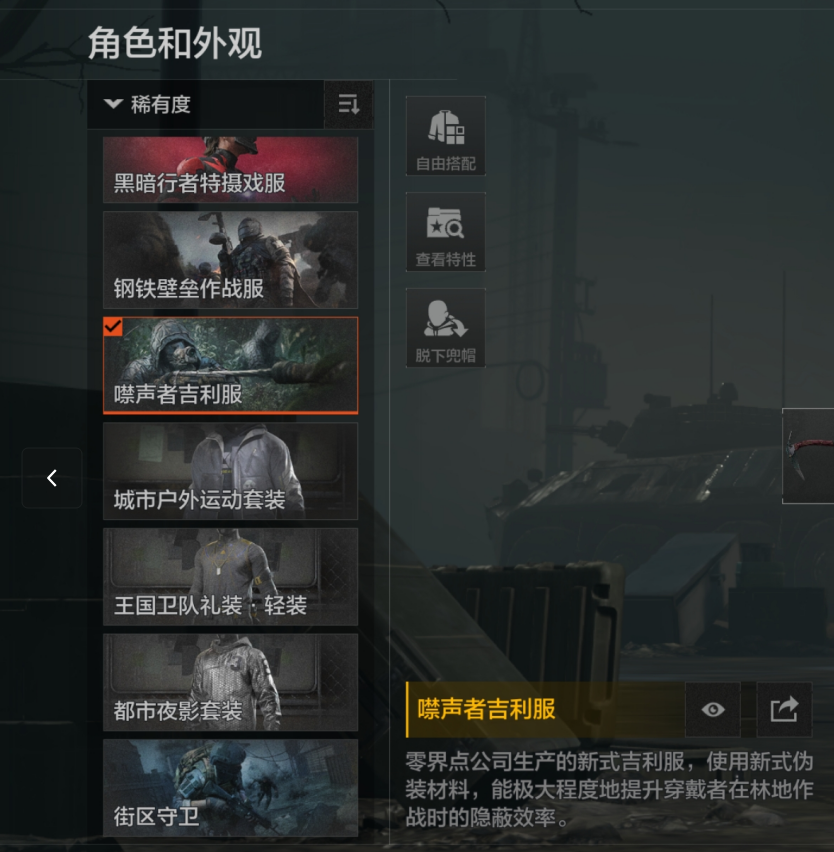Expand the 稀有度 rarity dropdown
This screenshot has width=834, height=852.
click(205, 104)
